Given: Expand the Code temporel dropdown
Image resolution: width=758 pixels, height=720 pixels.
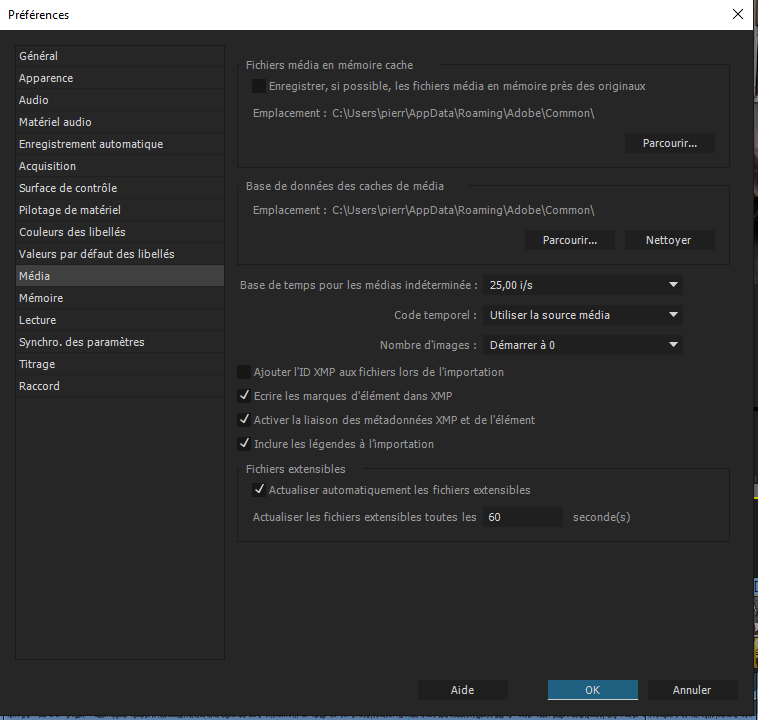Looking at the screenshot, I should 582,315.
